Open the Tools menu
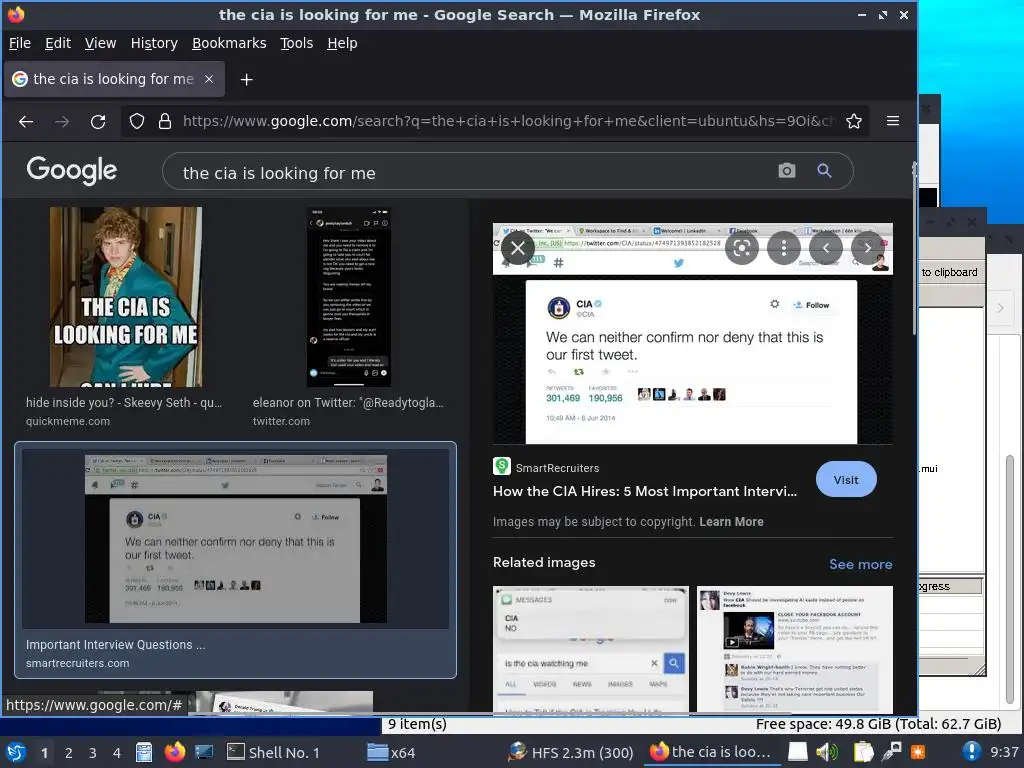 click(296, 43)
